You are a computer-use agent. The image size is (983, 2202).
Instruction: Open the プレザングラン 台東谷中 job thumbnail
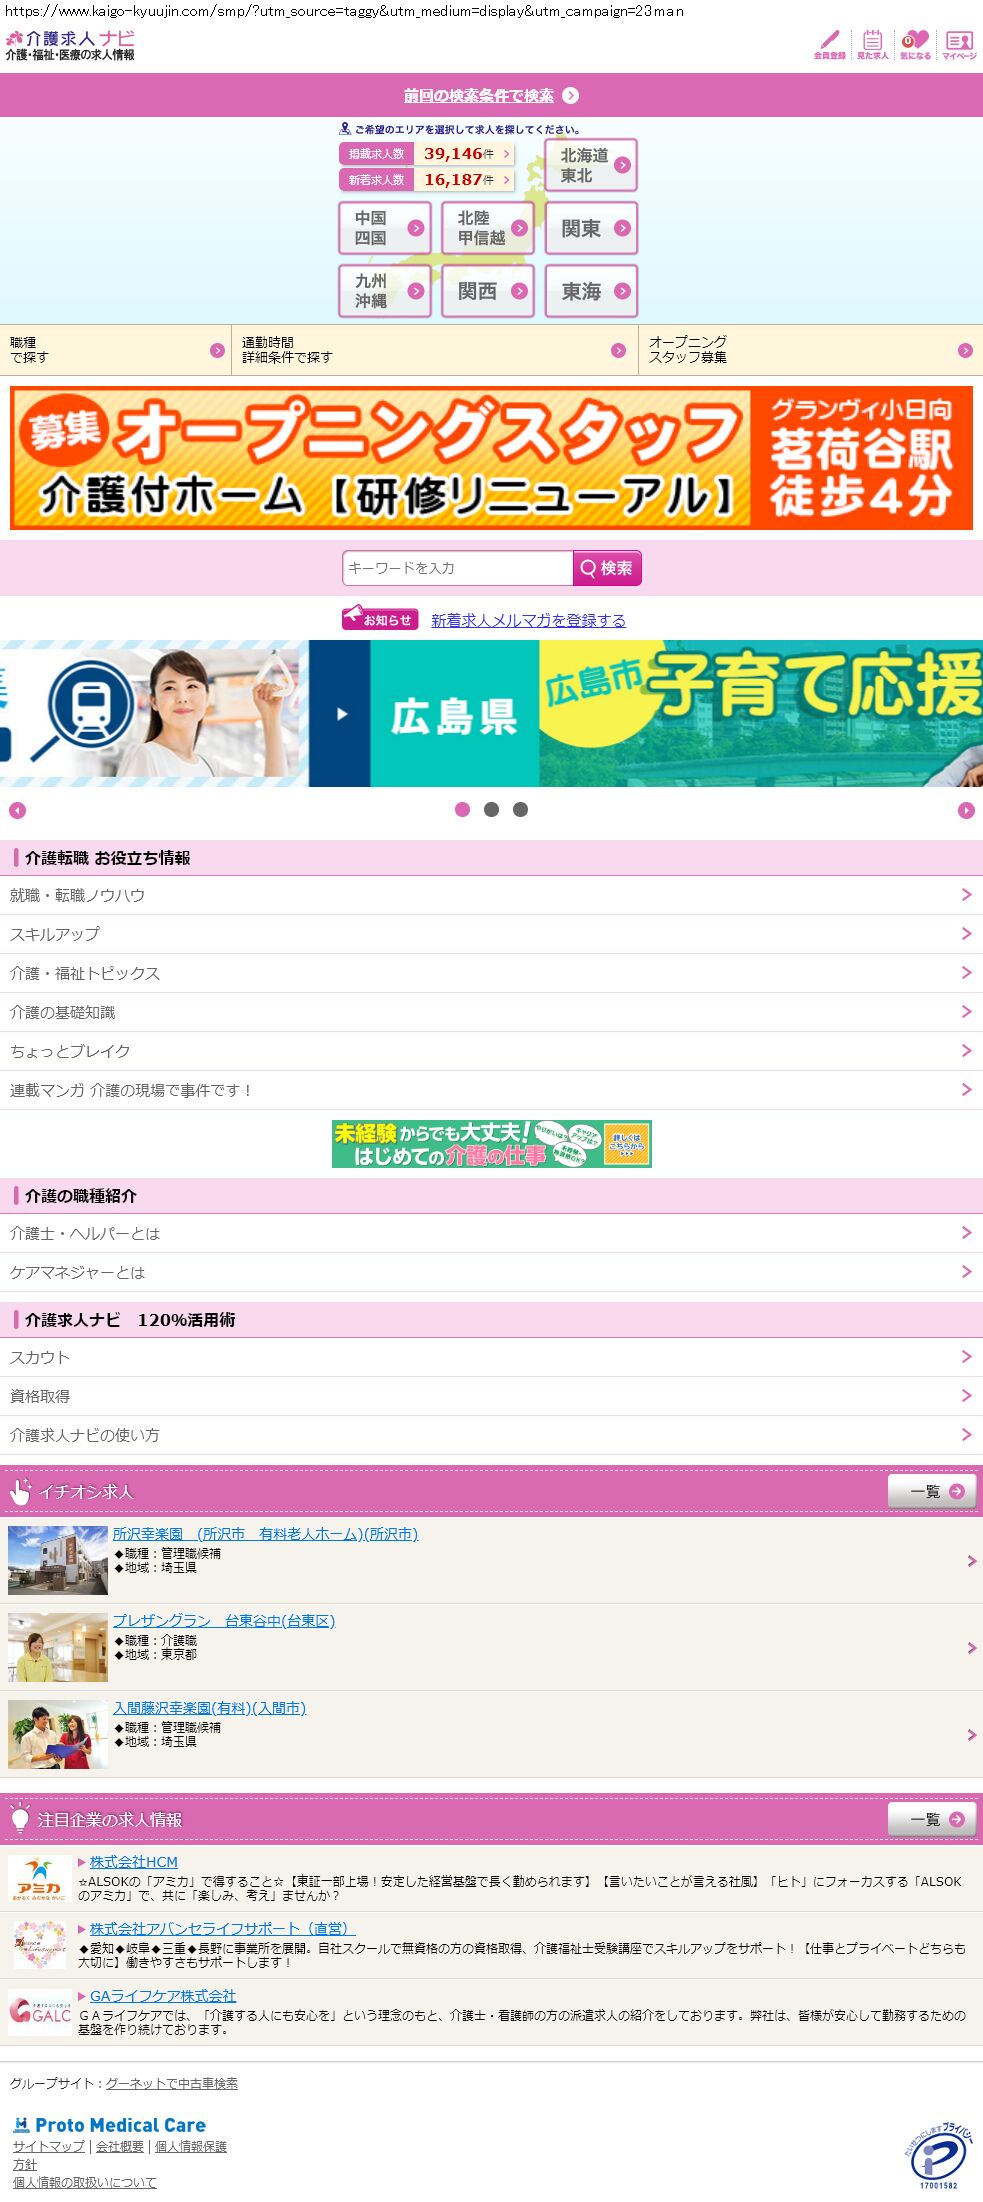(58, 1647)
